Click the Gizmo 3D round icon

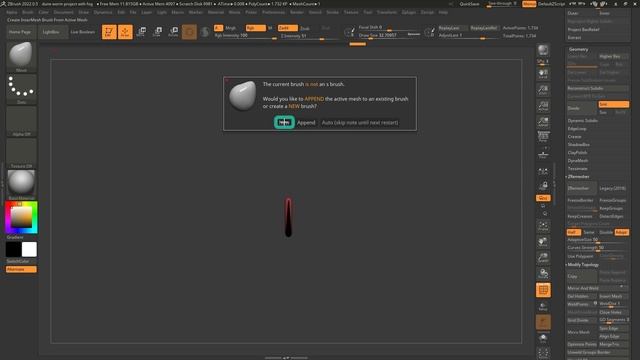pos(189,32)
